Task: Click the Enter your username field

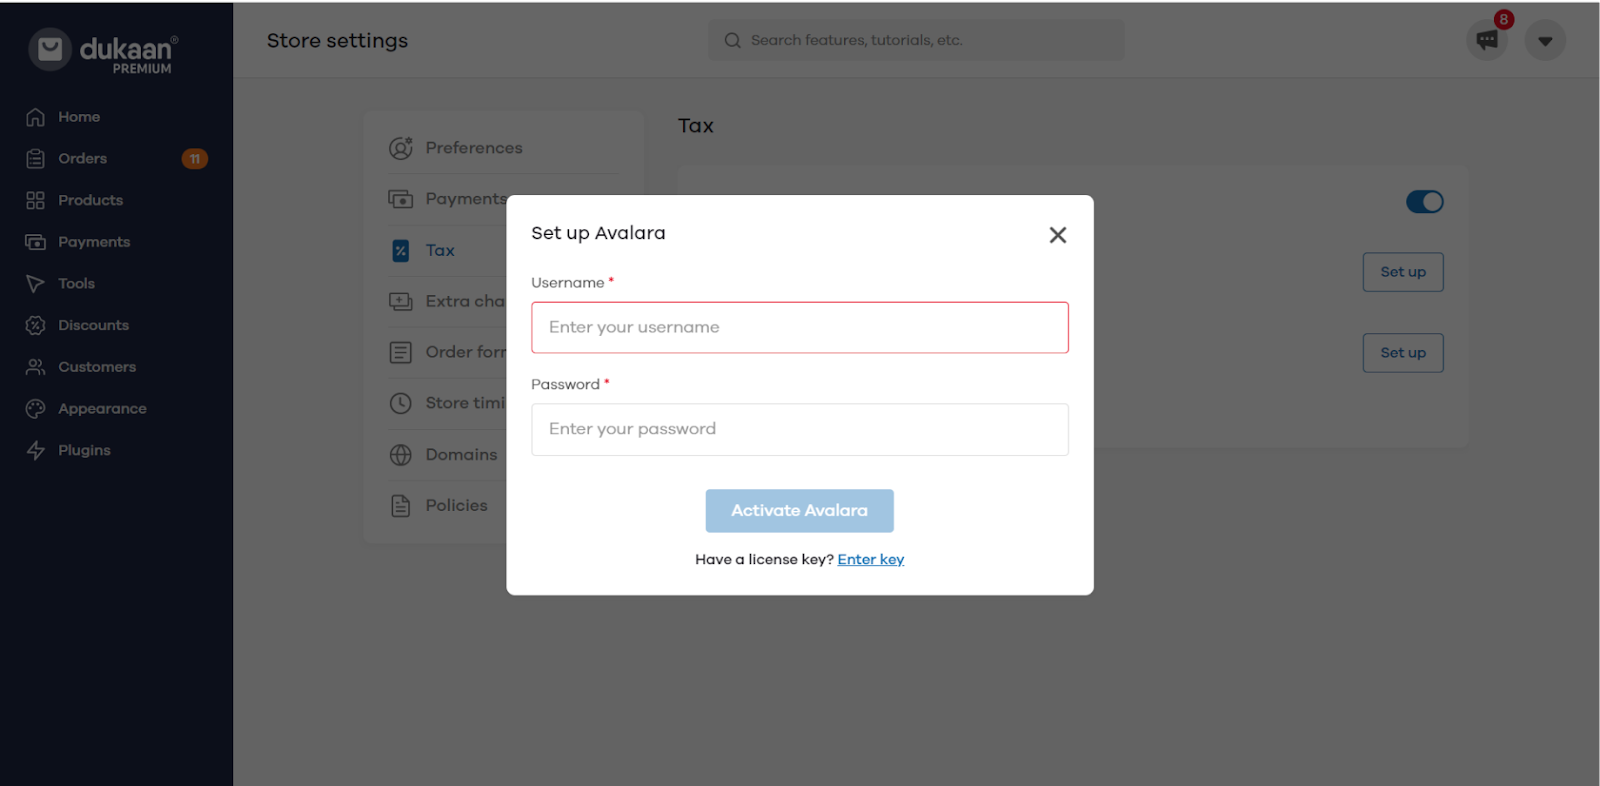Action: pyautogui.click(x=800, y=327)
